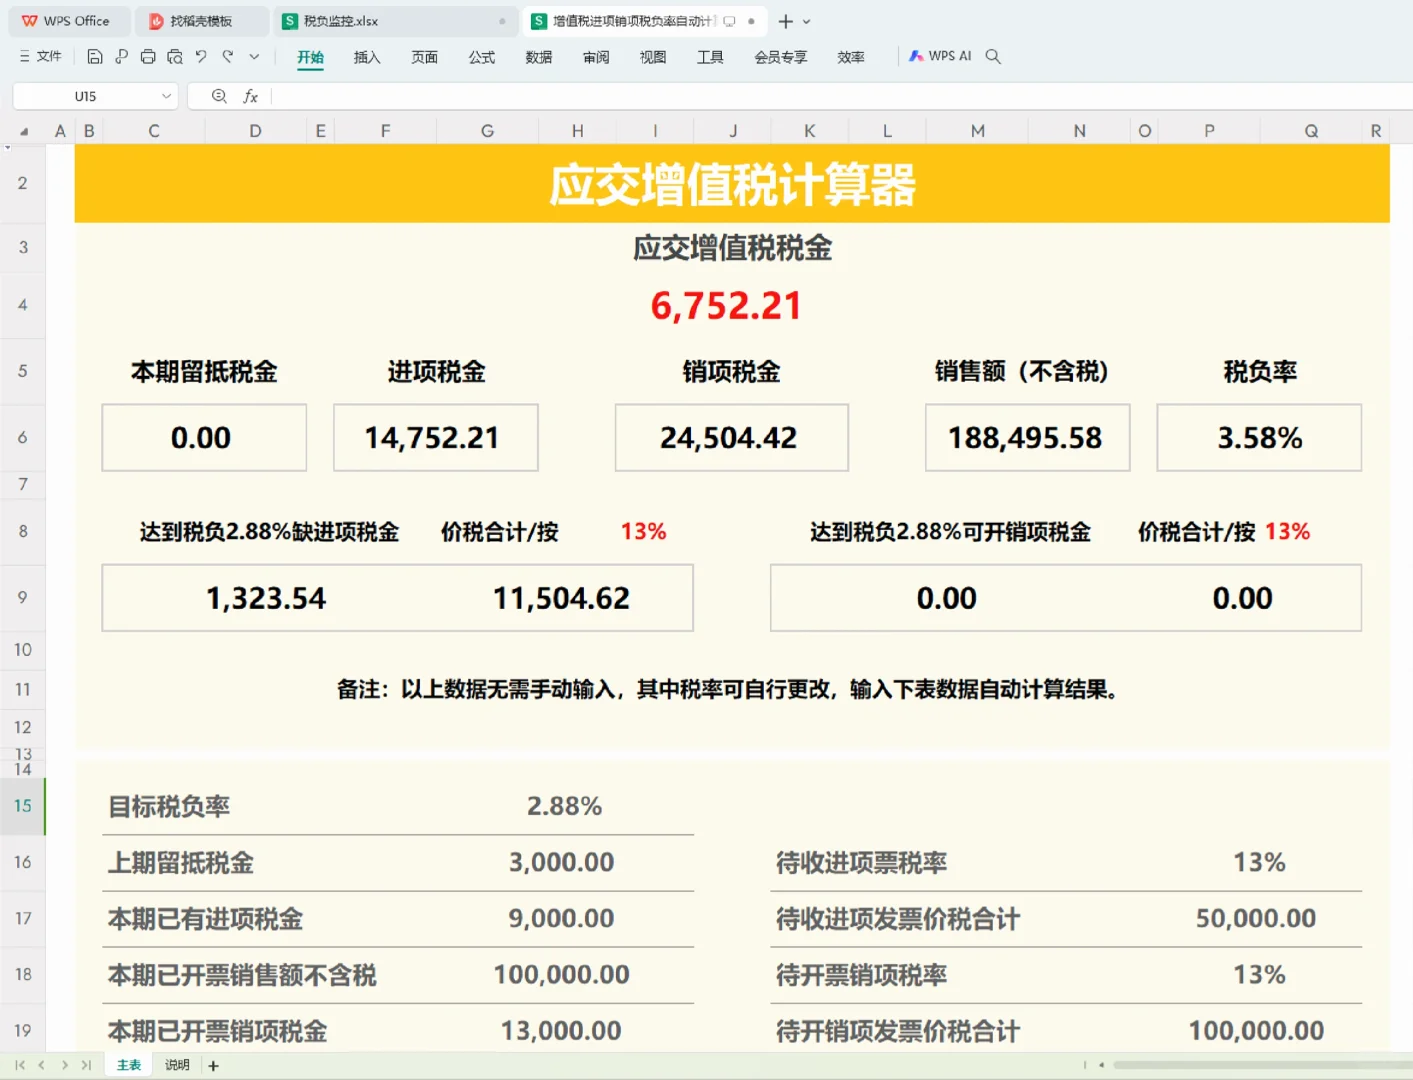This screenshot has width=1413, height=1080.
Task: Add a new worksheet with the plus icon
Action: [212, 1065]
